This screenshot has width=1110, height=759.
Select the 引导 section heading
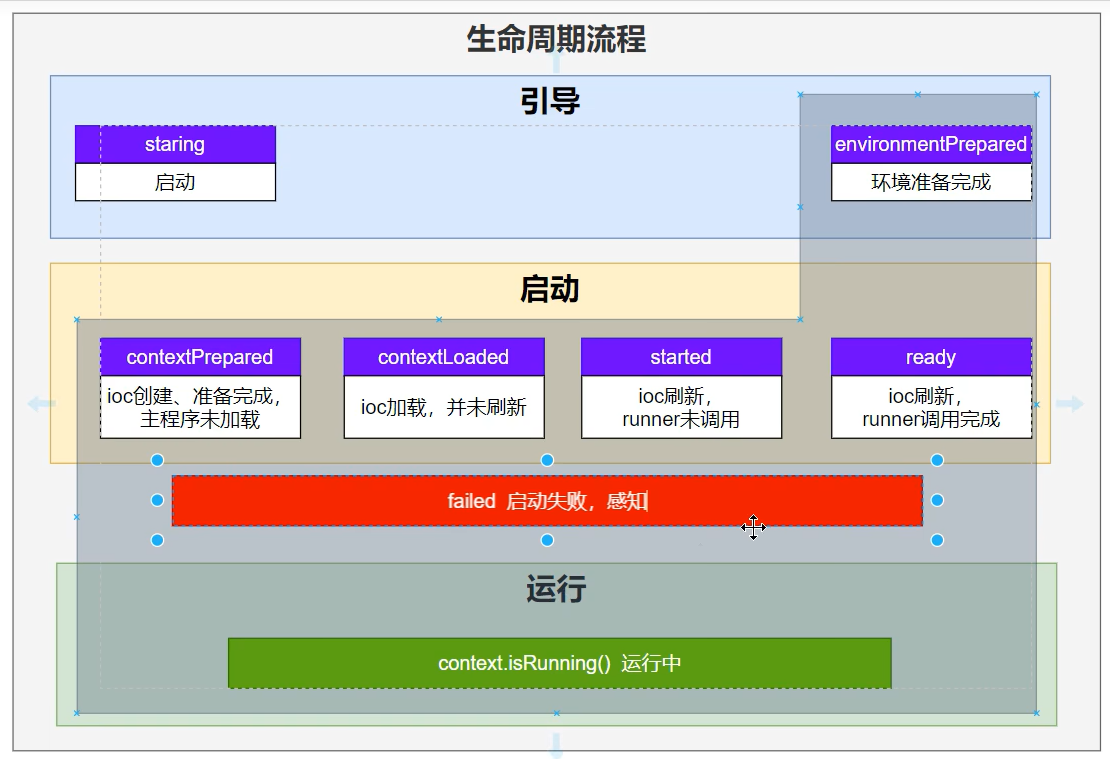(x=550, y=101)
